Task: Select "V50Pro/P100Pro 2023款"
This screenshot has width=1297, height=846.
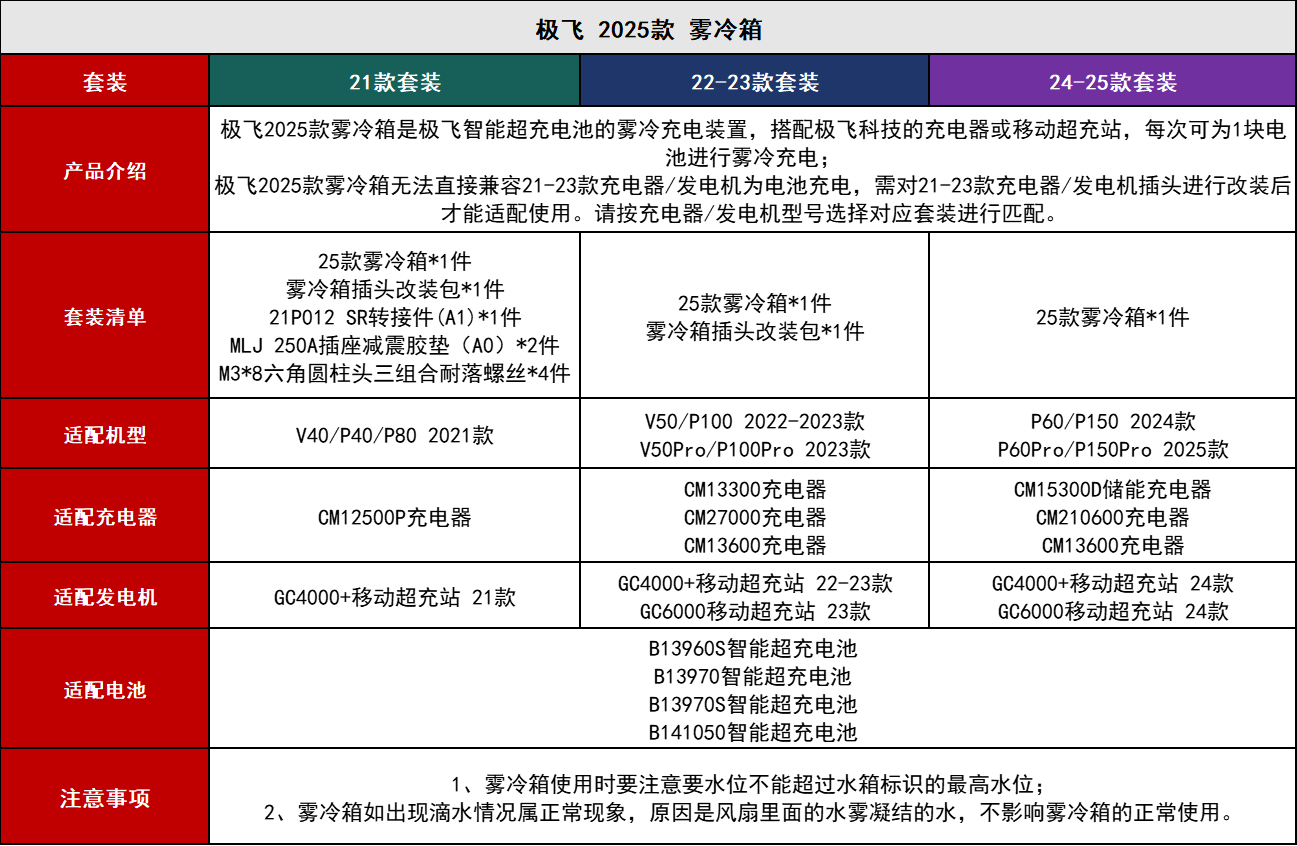Action: [x=755, y=450]
